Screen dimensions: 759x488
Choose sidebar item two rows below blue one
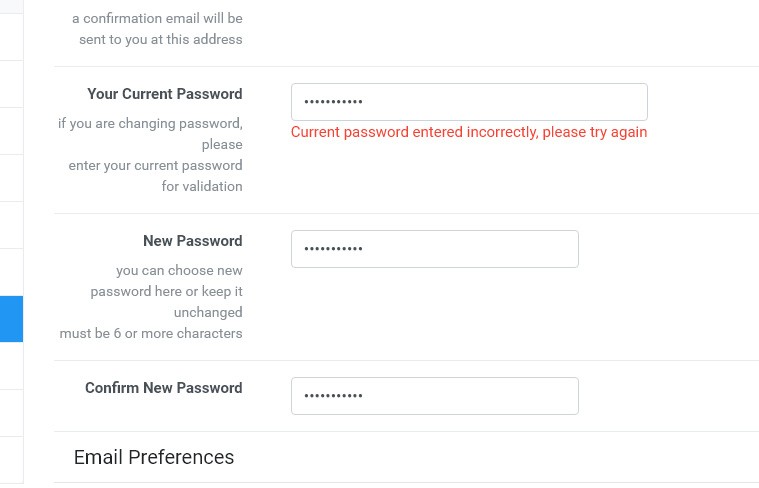[x=11, y=413]
